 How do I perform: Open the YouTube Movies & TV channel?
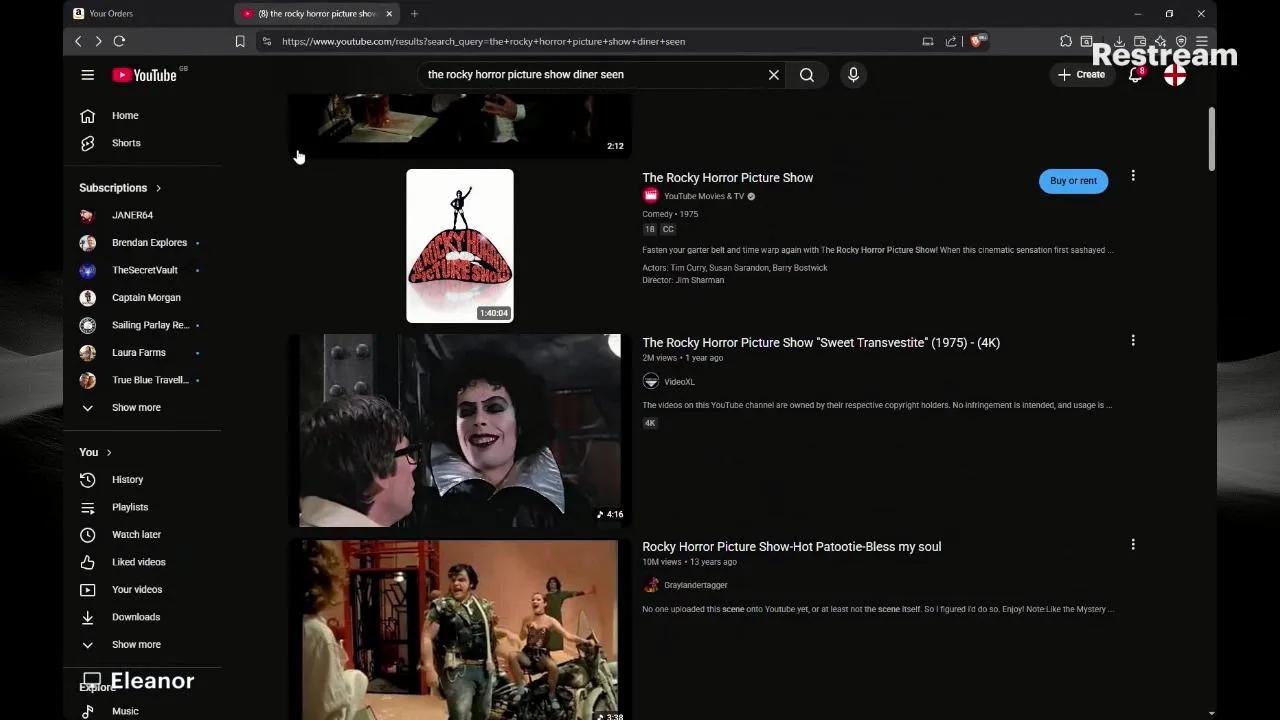click(x=704, y=196)
